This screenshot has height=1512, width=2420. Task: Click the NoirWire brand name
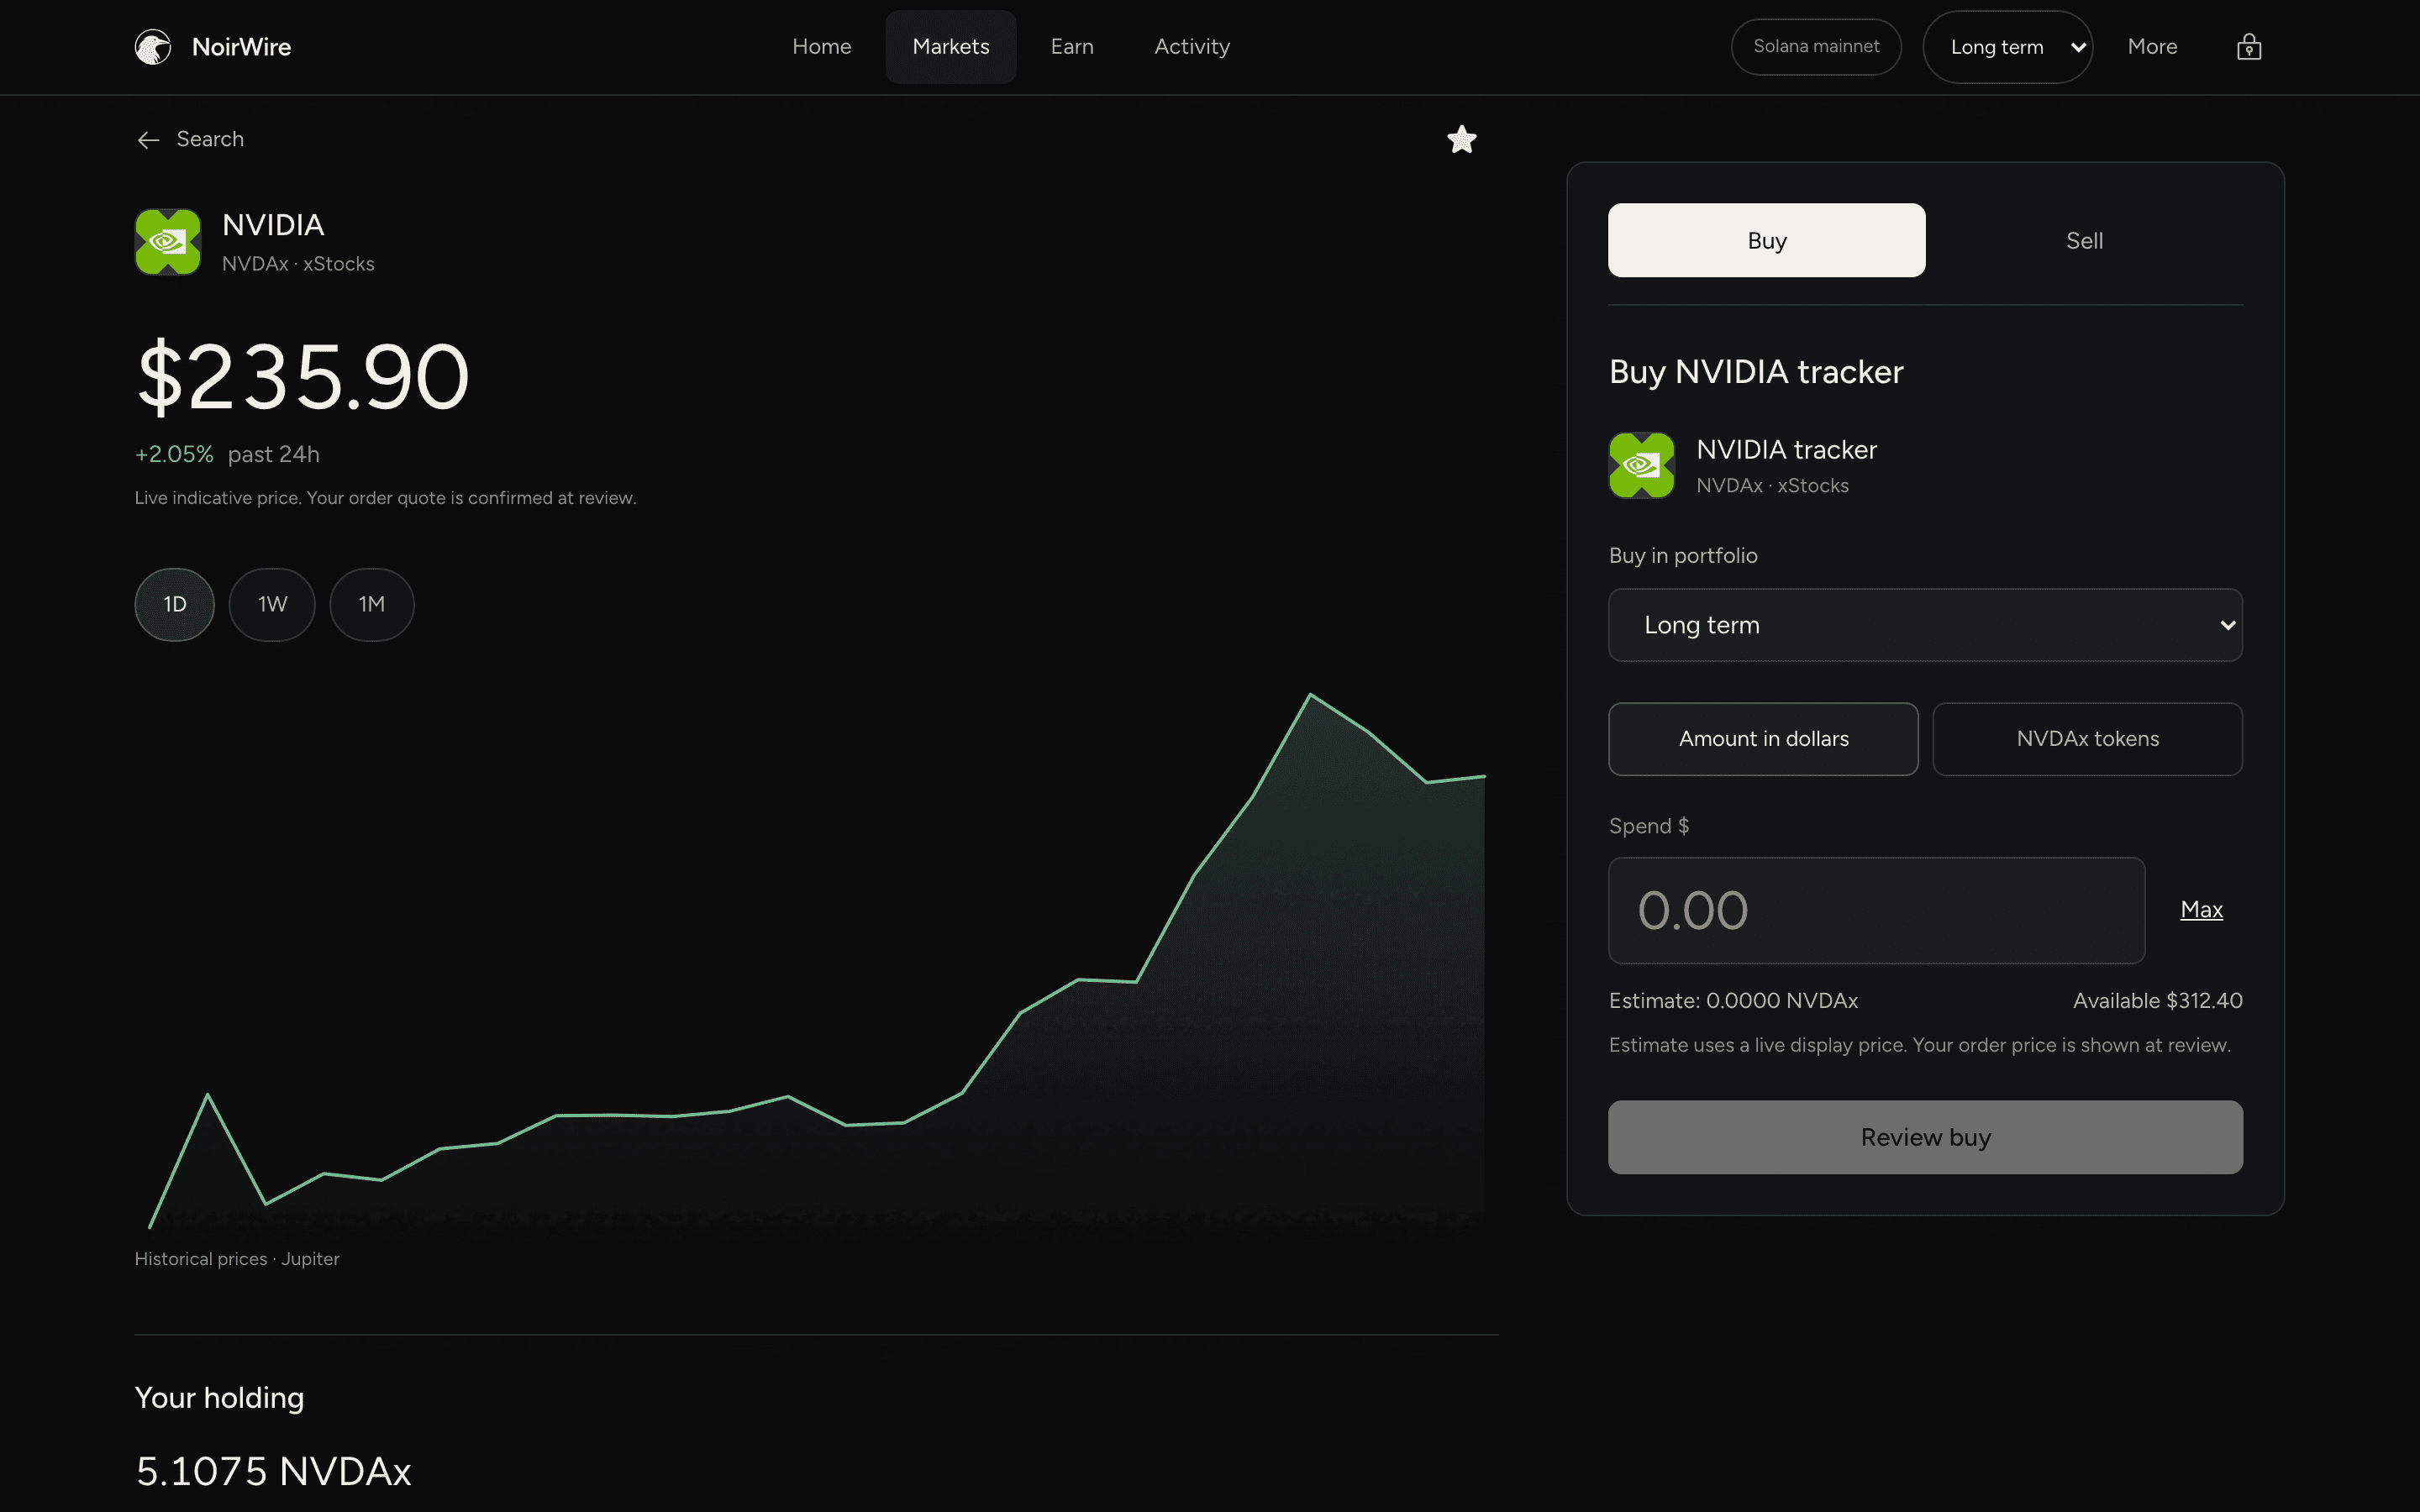click(241, 47)
